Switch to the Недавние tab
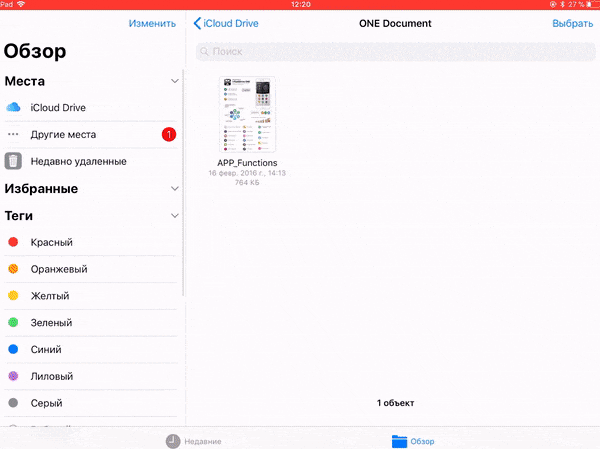 tap(194, 441)
